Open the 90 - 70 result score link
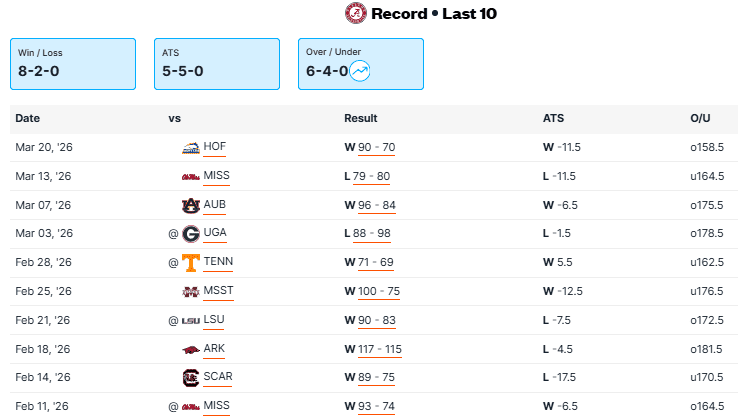This screenshot has height=418, width=738. 376,148
